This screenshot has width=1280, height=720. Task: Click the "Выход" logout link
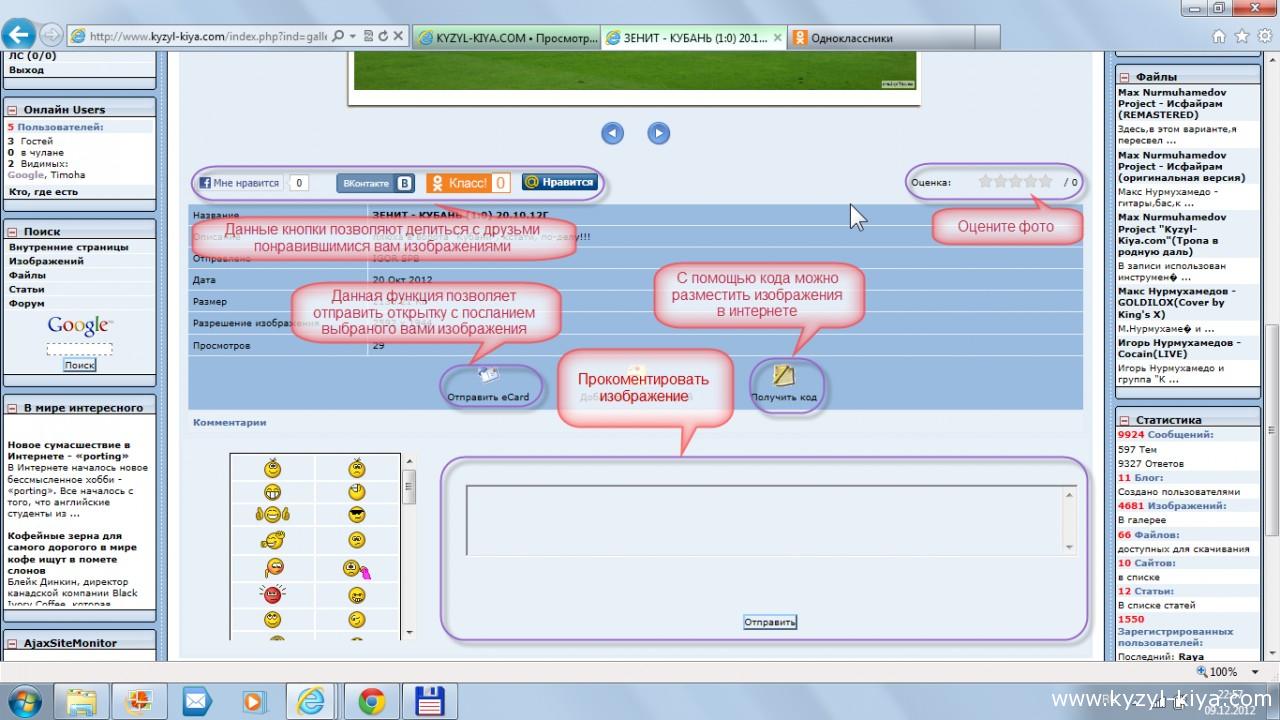pos(27,70)
